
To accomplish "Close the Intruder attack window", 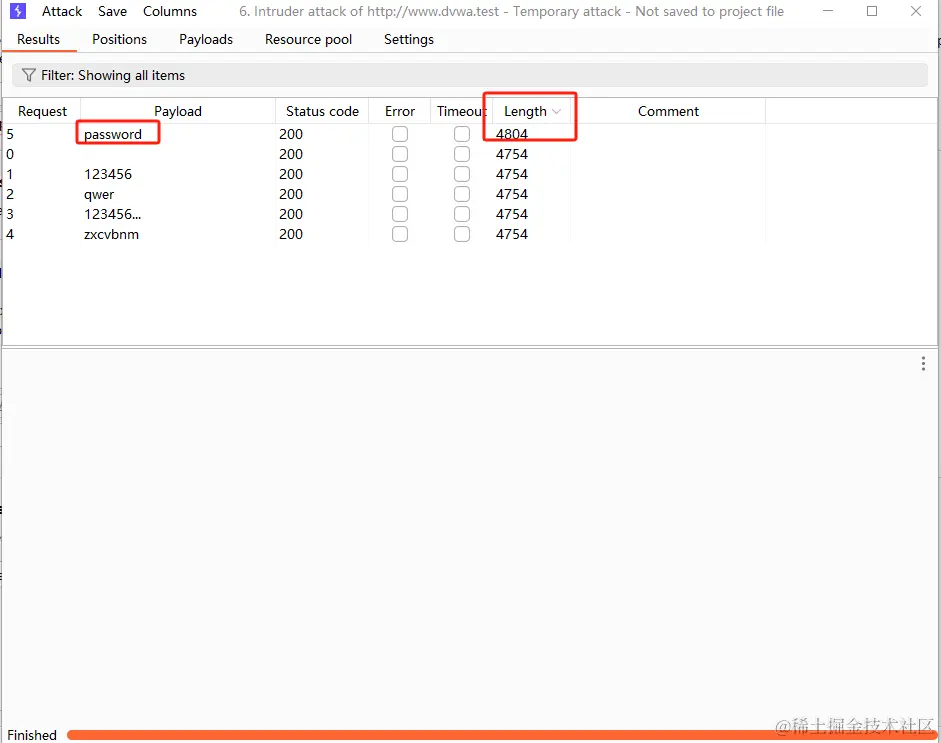I will click(x=916, y=11).
